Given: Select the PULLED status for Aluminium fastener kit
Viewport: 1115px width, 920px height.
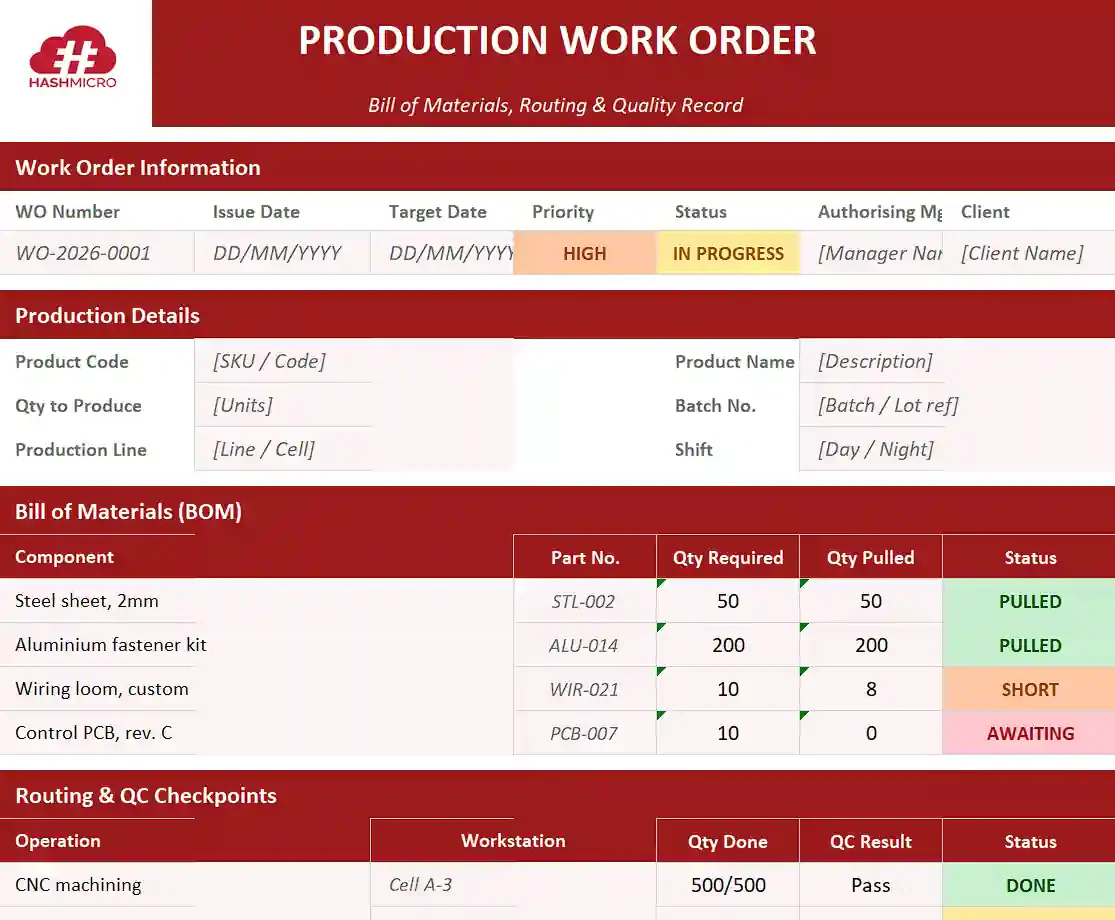Looking at the screenshot, I should (x=1029, y=646).
